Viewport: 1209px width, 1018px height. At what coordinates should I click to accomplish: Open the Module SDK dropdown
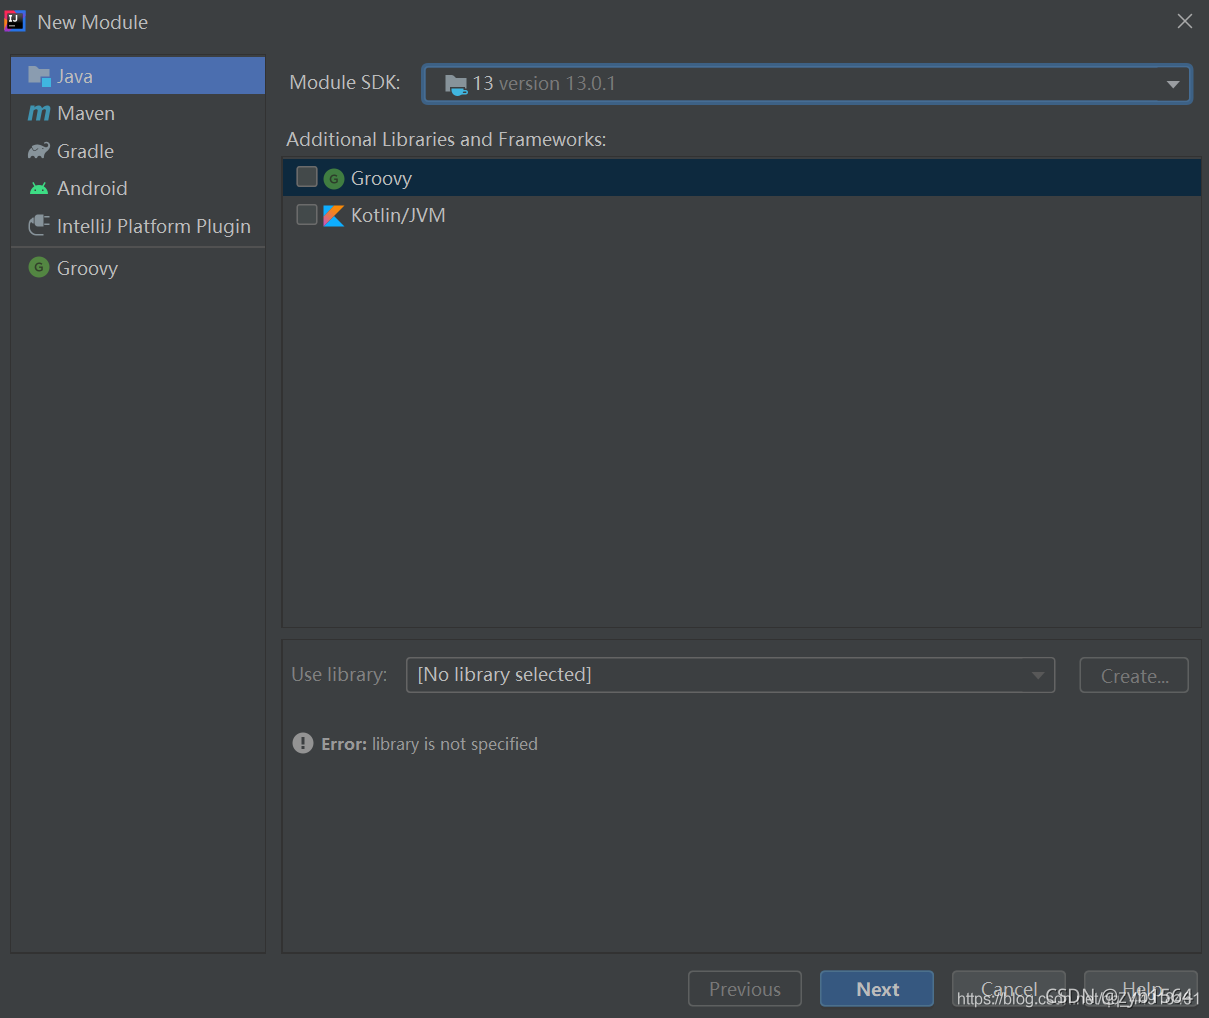(x=807, y=84)
